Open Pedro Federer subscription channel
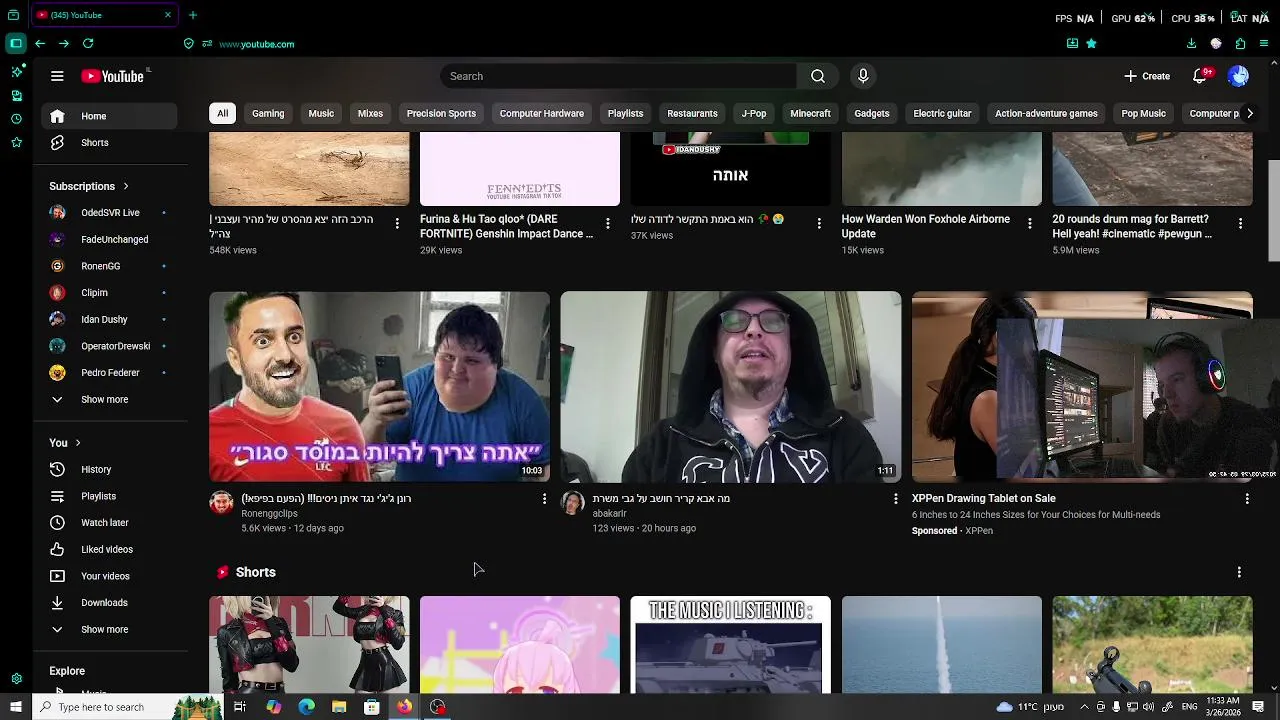The width and height of the screenshot is (1280, 720). click(109, 373)
